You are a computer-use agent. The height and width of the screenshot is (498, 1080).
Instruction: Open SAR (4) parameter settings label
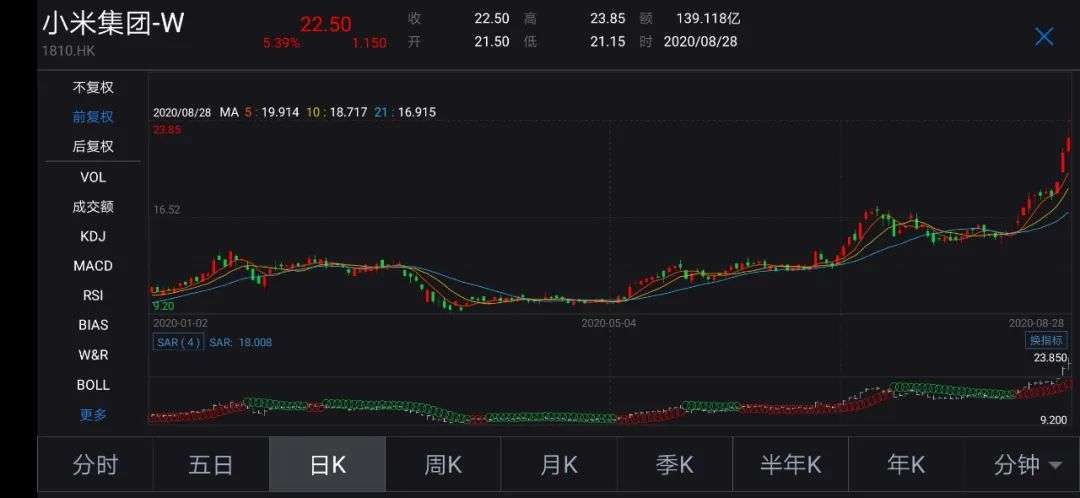click(178, 342)
